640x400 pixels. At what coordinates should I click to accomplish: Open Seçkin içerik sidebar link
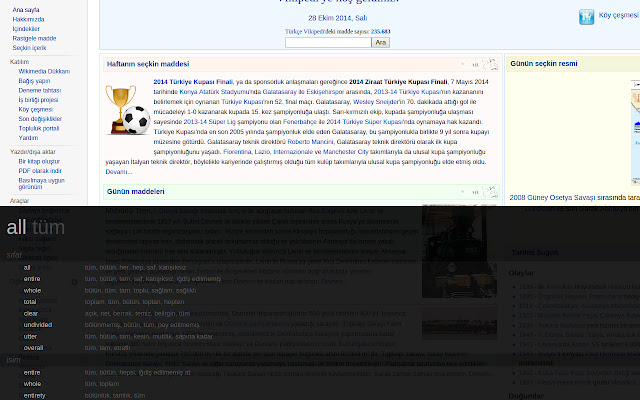pos(29,48)
